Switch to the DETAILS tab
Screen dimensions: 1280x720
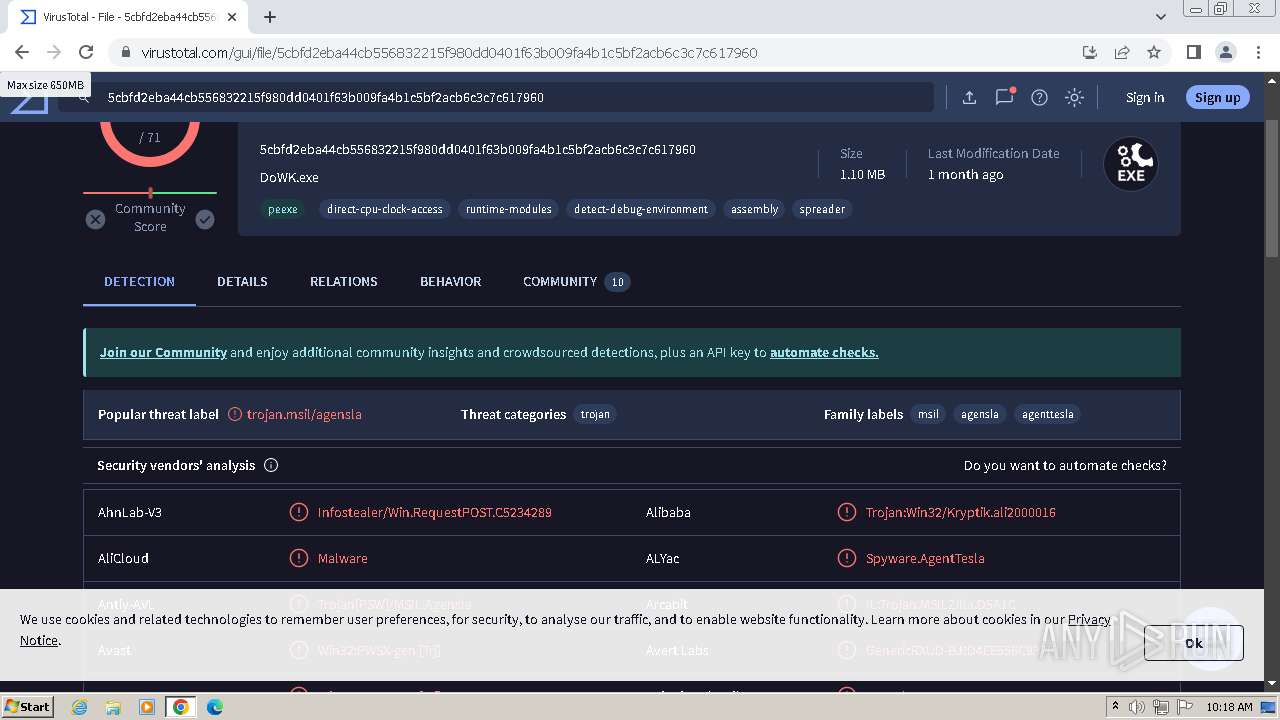click(x=242, y=281)
